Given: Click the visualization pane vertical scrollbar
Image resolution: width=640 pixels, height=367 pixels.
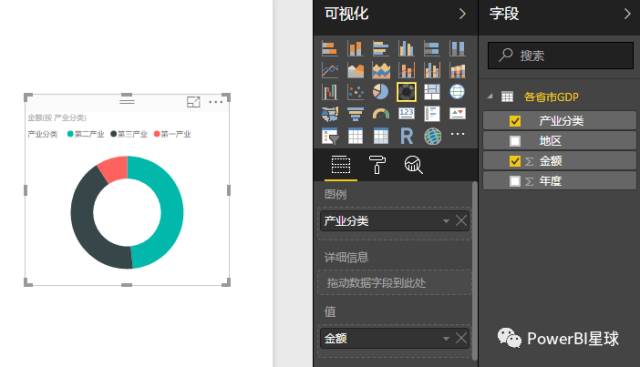Looking at the screenshot, I should point(475,271).
